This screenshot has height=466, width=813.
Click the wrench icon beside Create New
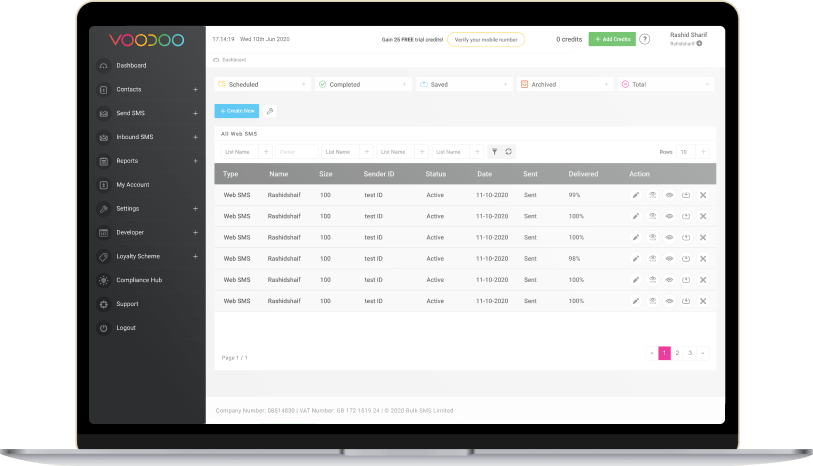coord(270,111)
